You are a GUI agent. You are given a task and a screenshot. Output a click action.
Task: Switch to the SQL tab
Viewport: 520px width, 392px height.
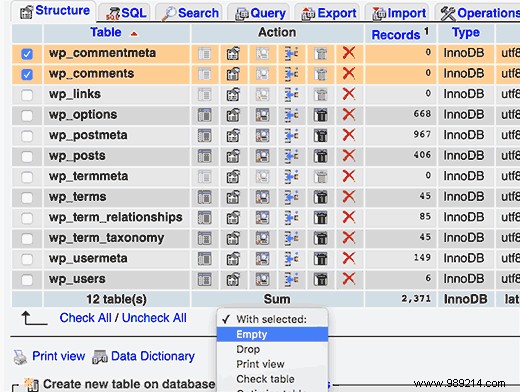click(126, 13)
